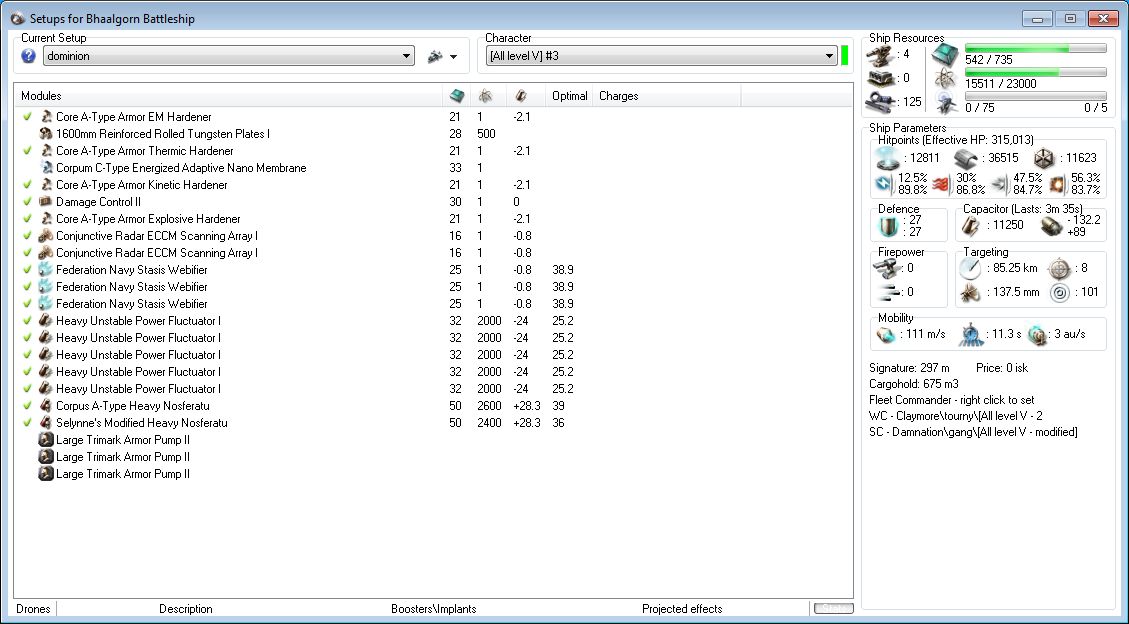1129x624 pixels.
Task: Sort by the Charges column header
Action: click(x=667, y=96)
